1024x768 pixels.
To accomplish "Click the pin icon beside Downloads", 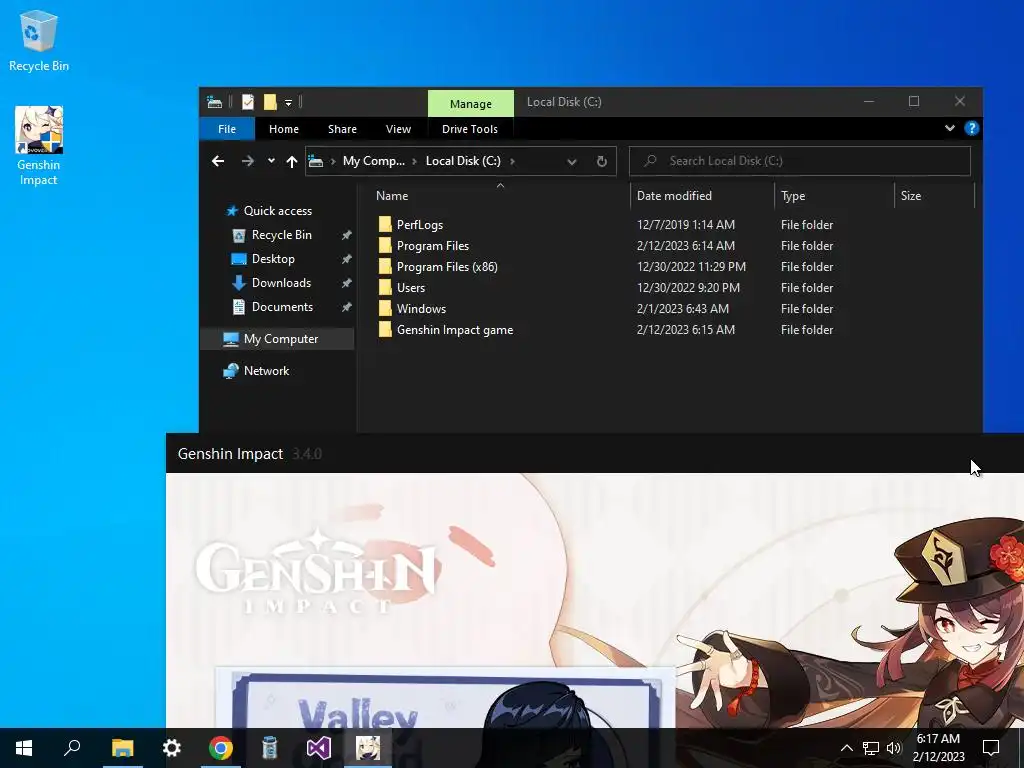I will tap(346, 283).
